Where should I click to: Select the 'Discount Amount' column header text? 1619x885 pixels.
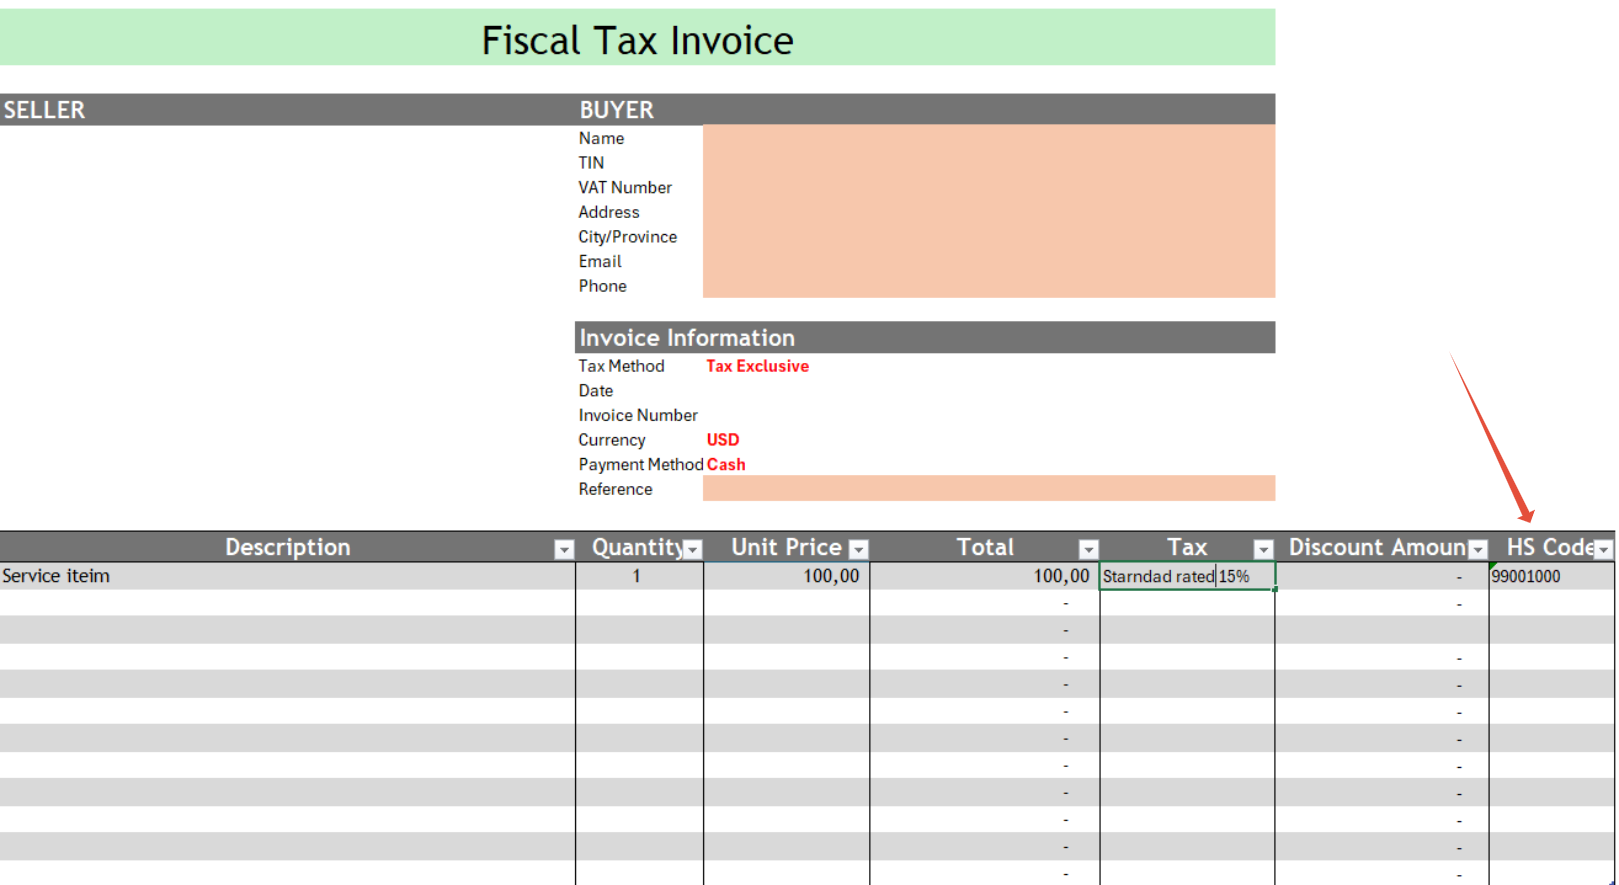click(x=1378, y=547)
